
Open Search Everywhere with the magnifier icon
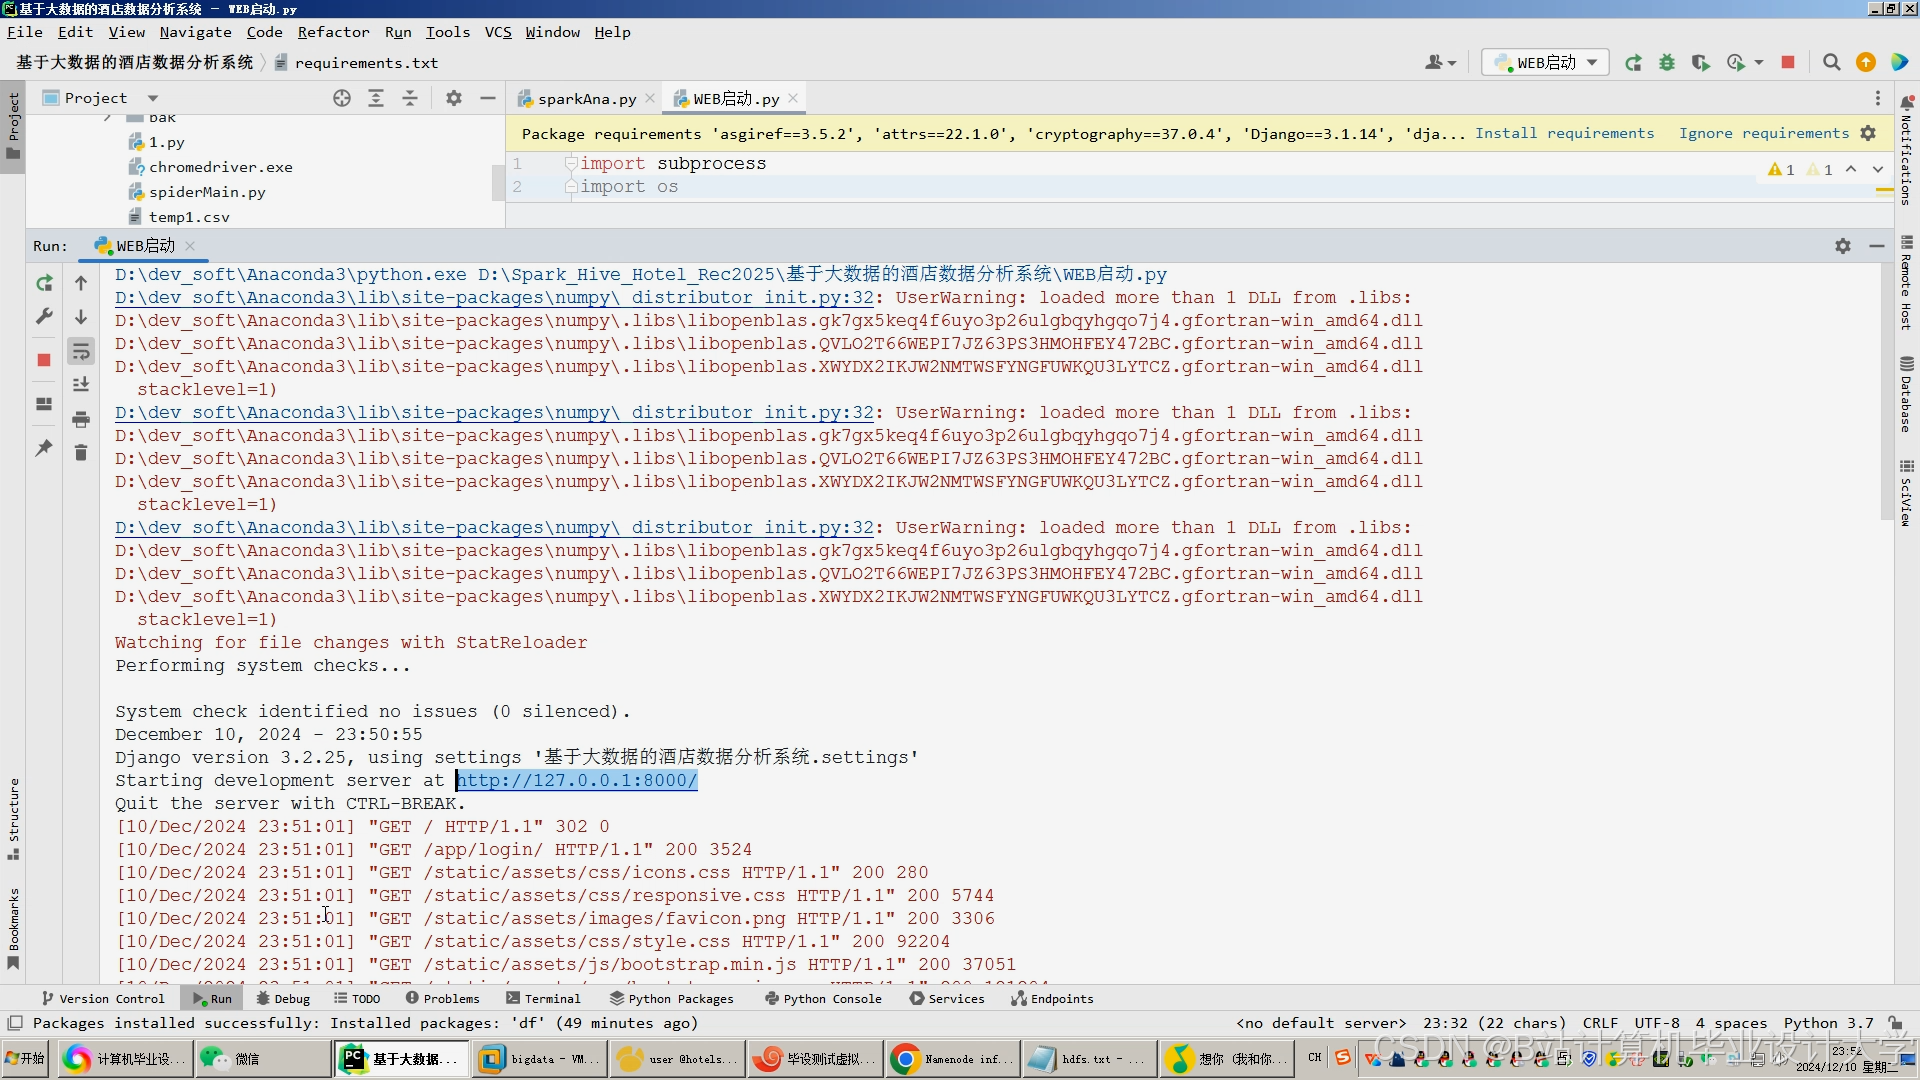[1832, 62]
